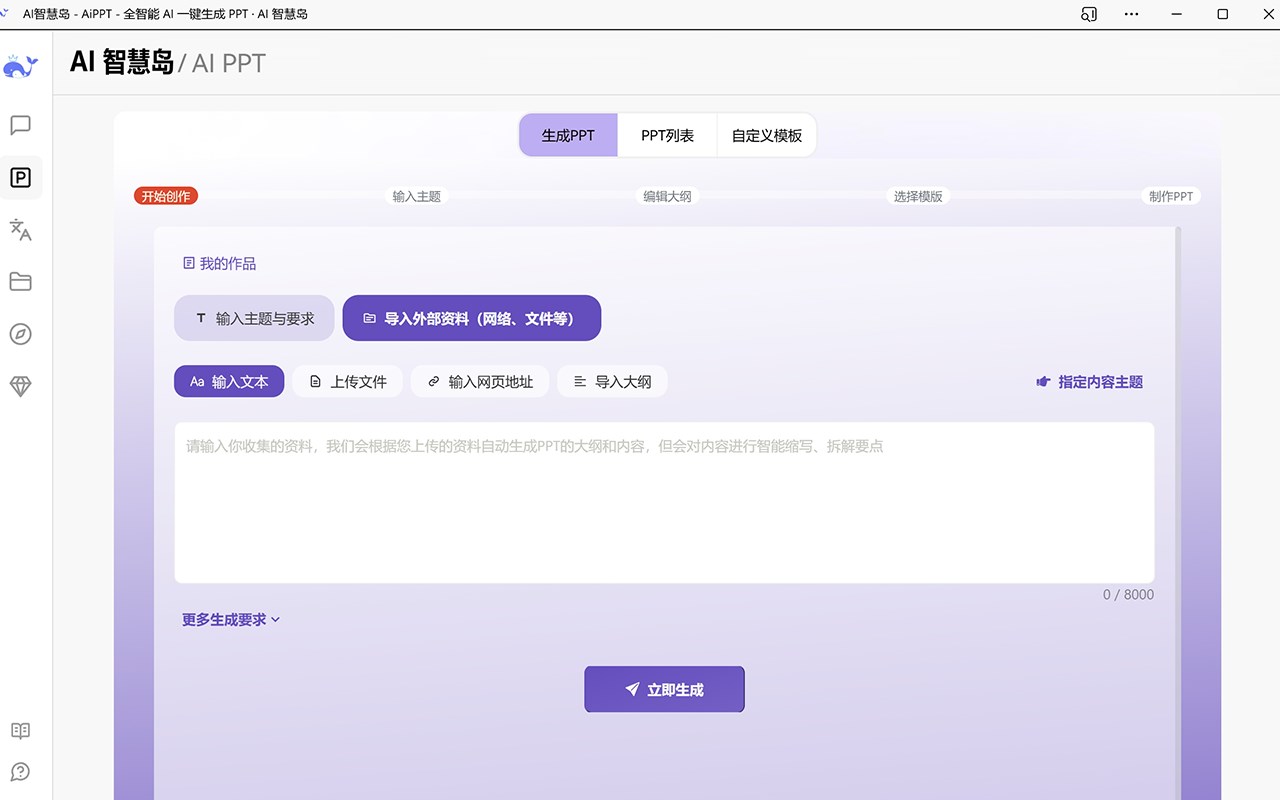
Task: Open the compass explore icon in sidebar
Action: click(20, 334)
